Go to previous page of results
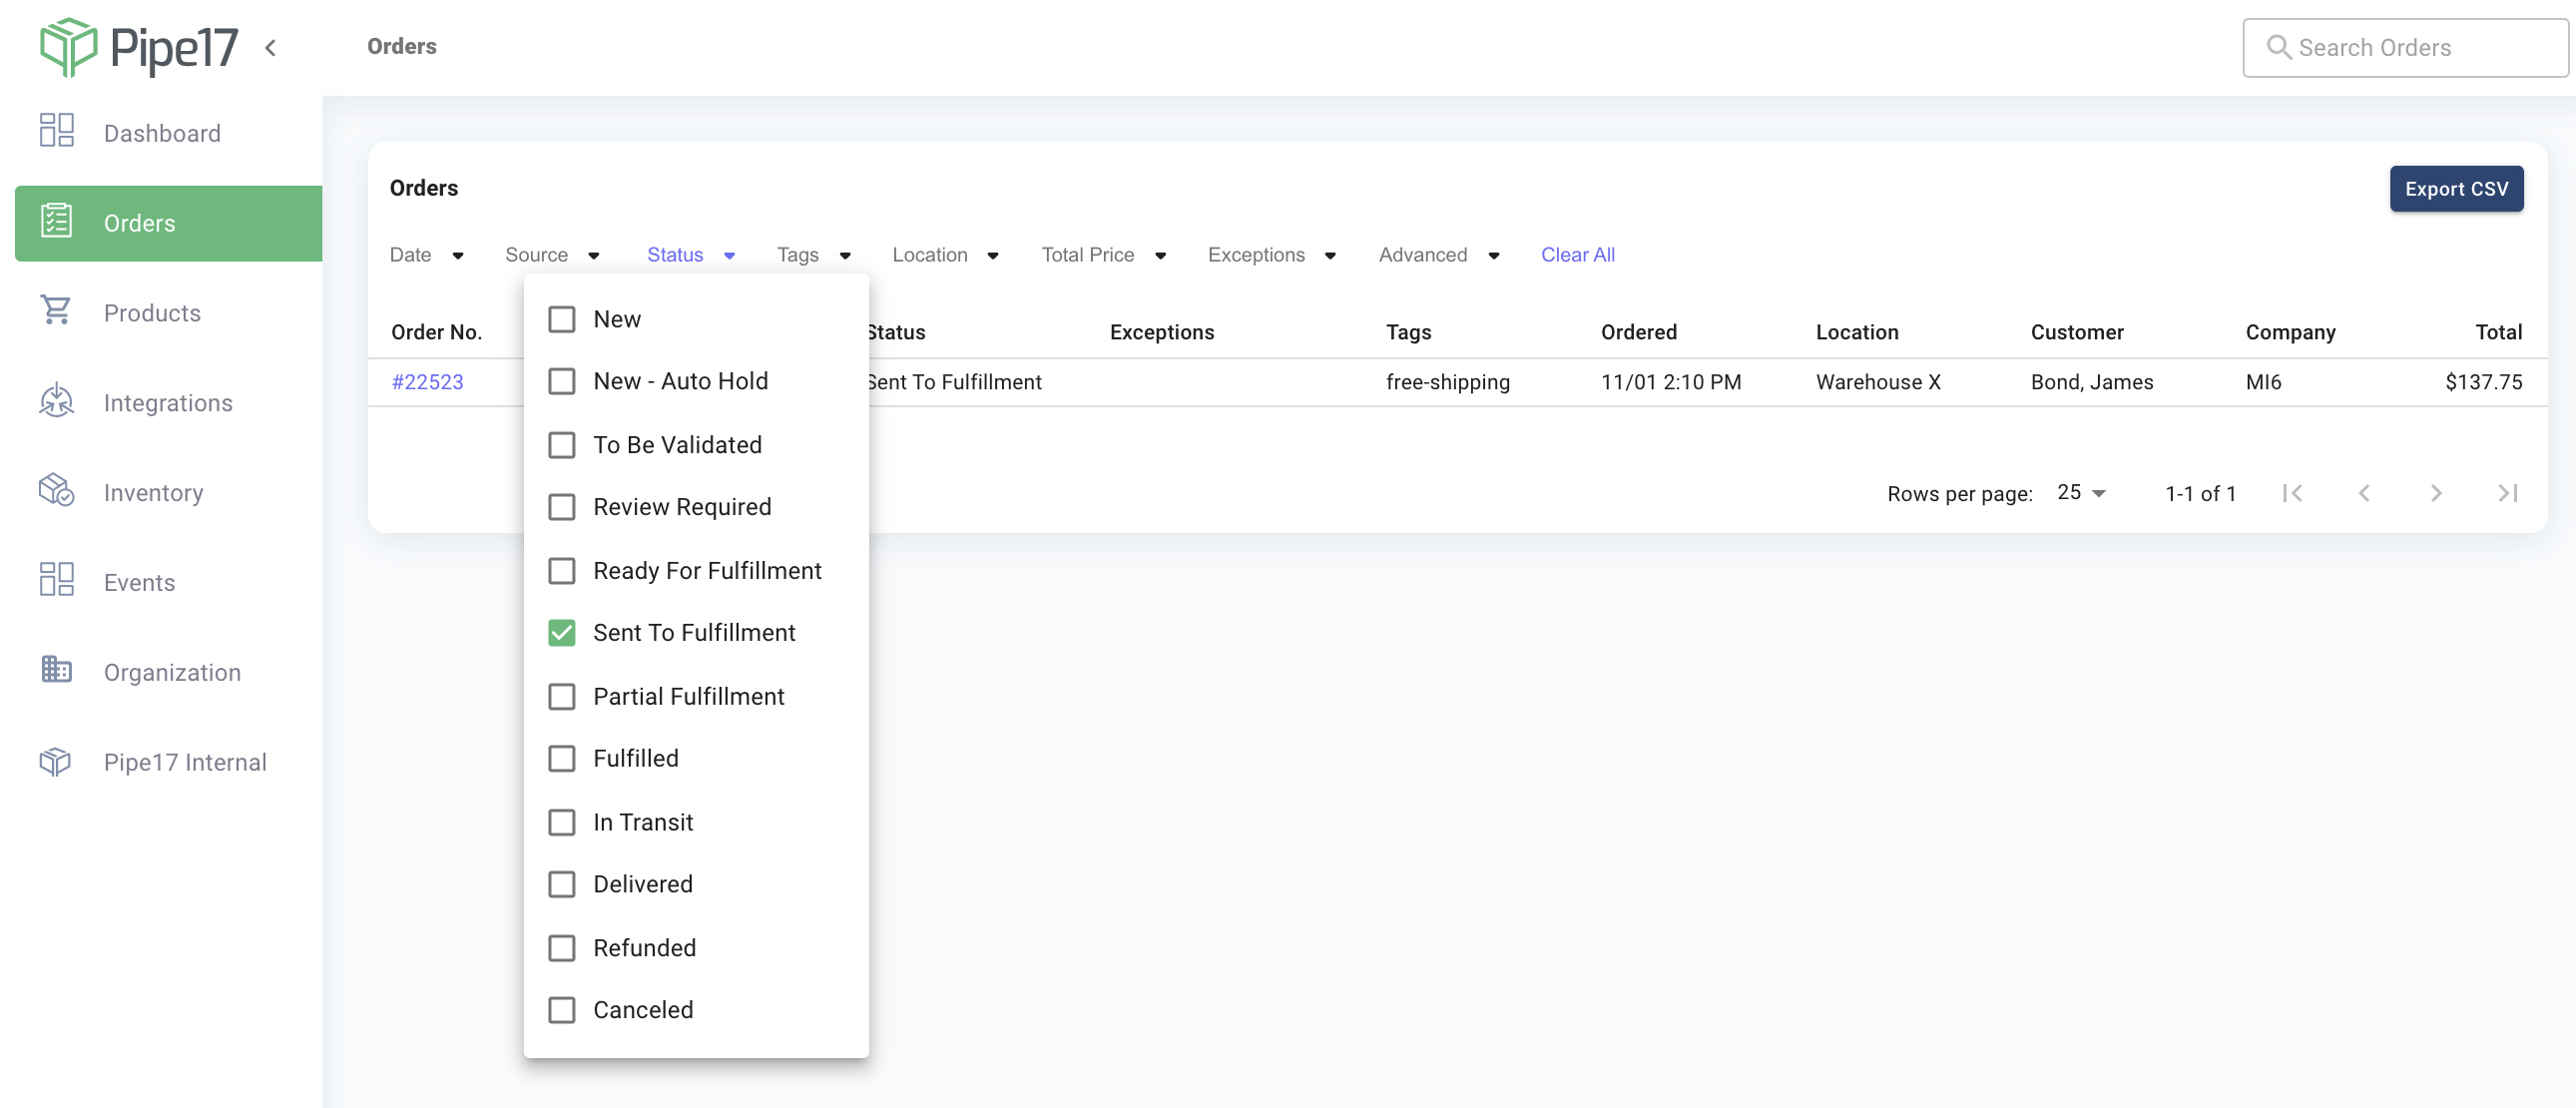The width and height of the screenshot is (2576, 1108). 2365,493
